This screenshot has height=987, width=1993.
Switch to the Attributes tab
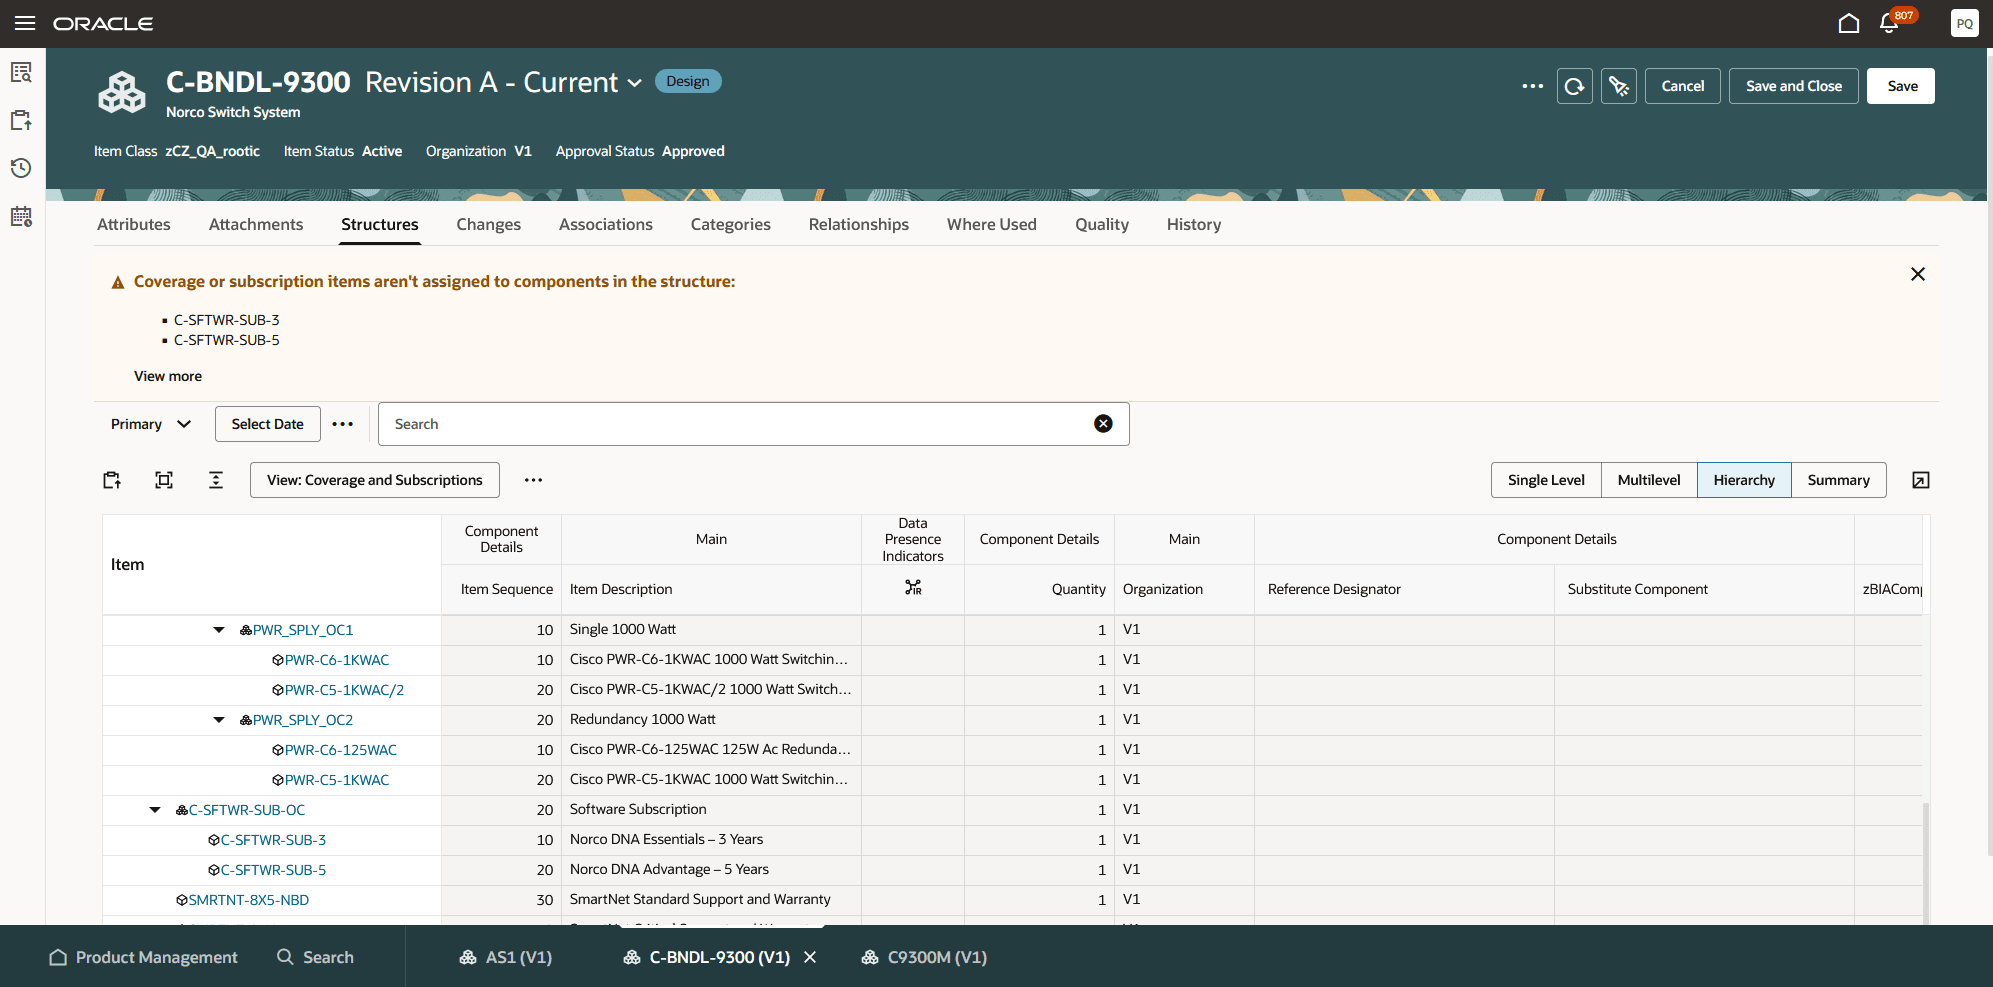coord(134,224)
